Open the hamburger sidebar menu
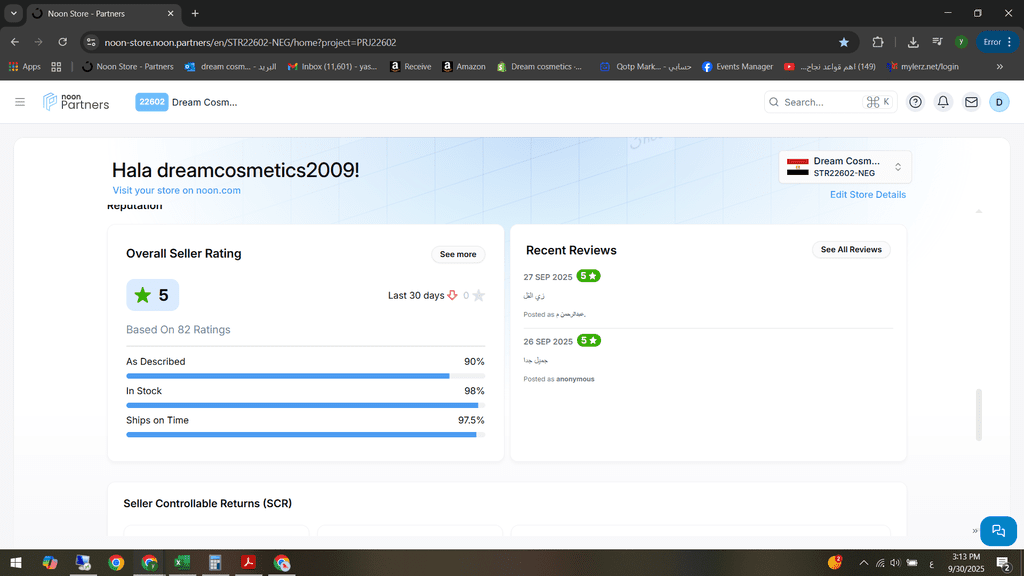 tap(20, 102)
